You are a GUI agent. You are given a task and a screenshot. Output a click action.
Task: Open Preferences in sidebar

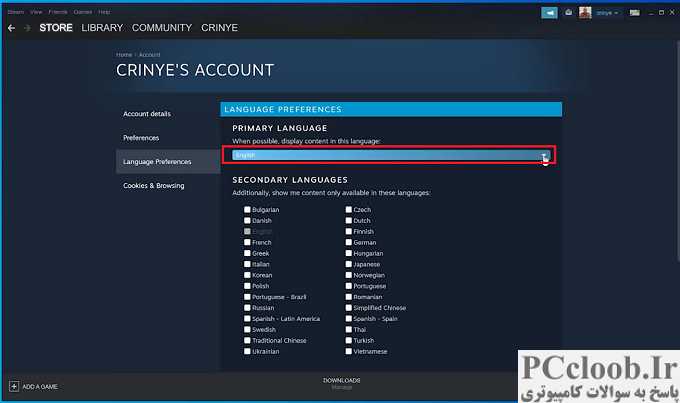[141, 138]
